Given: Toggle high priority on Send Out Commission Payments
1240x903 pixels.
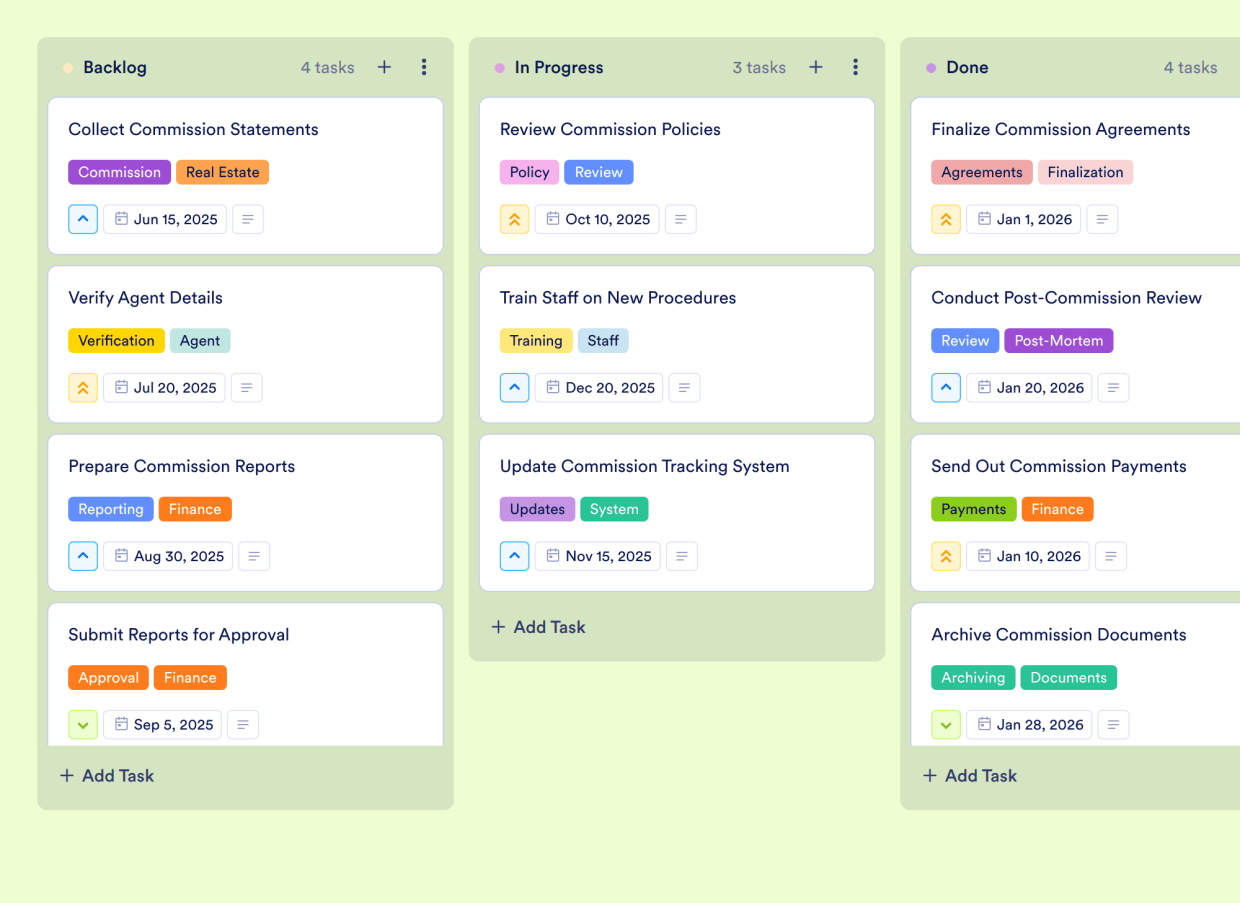Looking at the screenshot, I should pyautogui.click(x=946, y=556).
